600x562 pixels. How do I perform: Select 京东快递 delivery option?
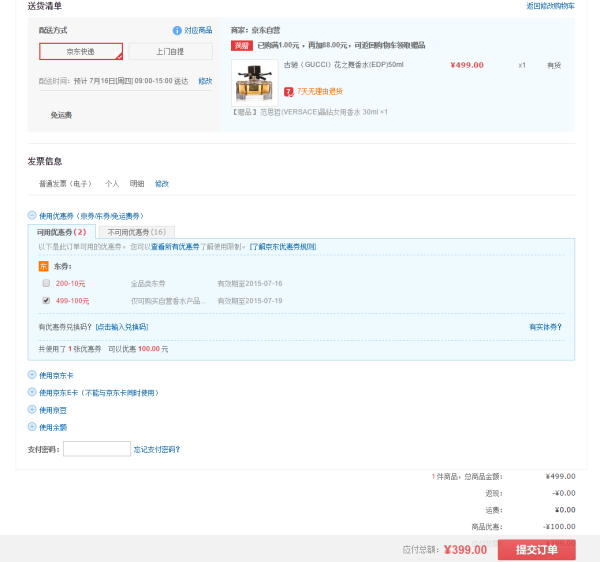81,51
